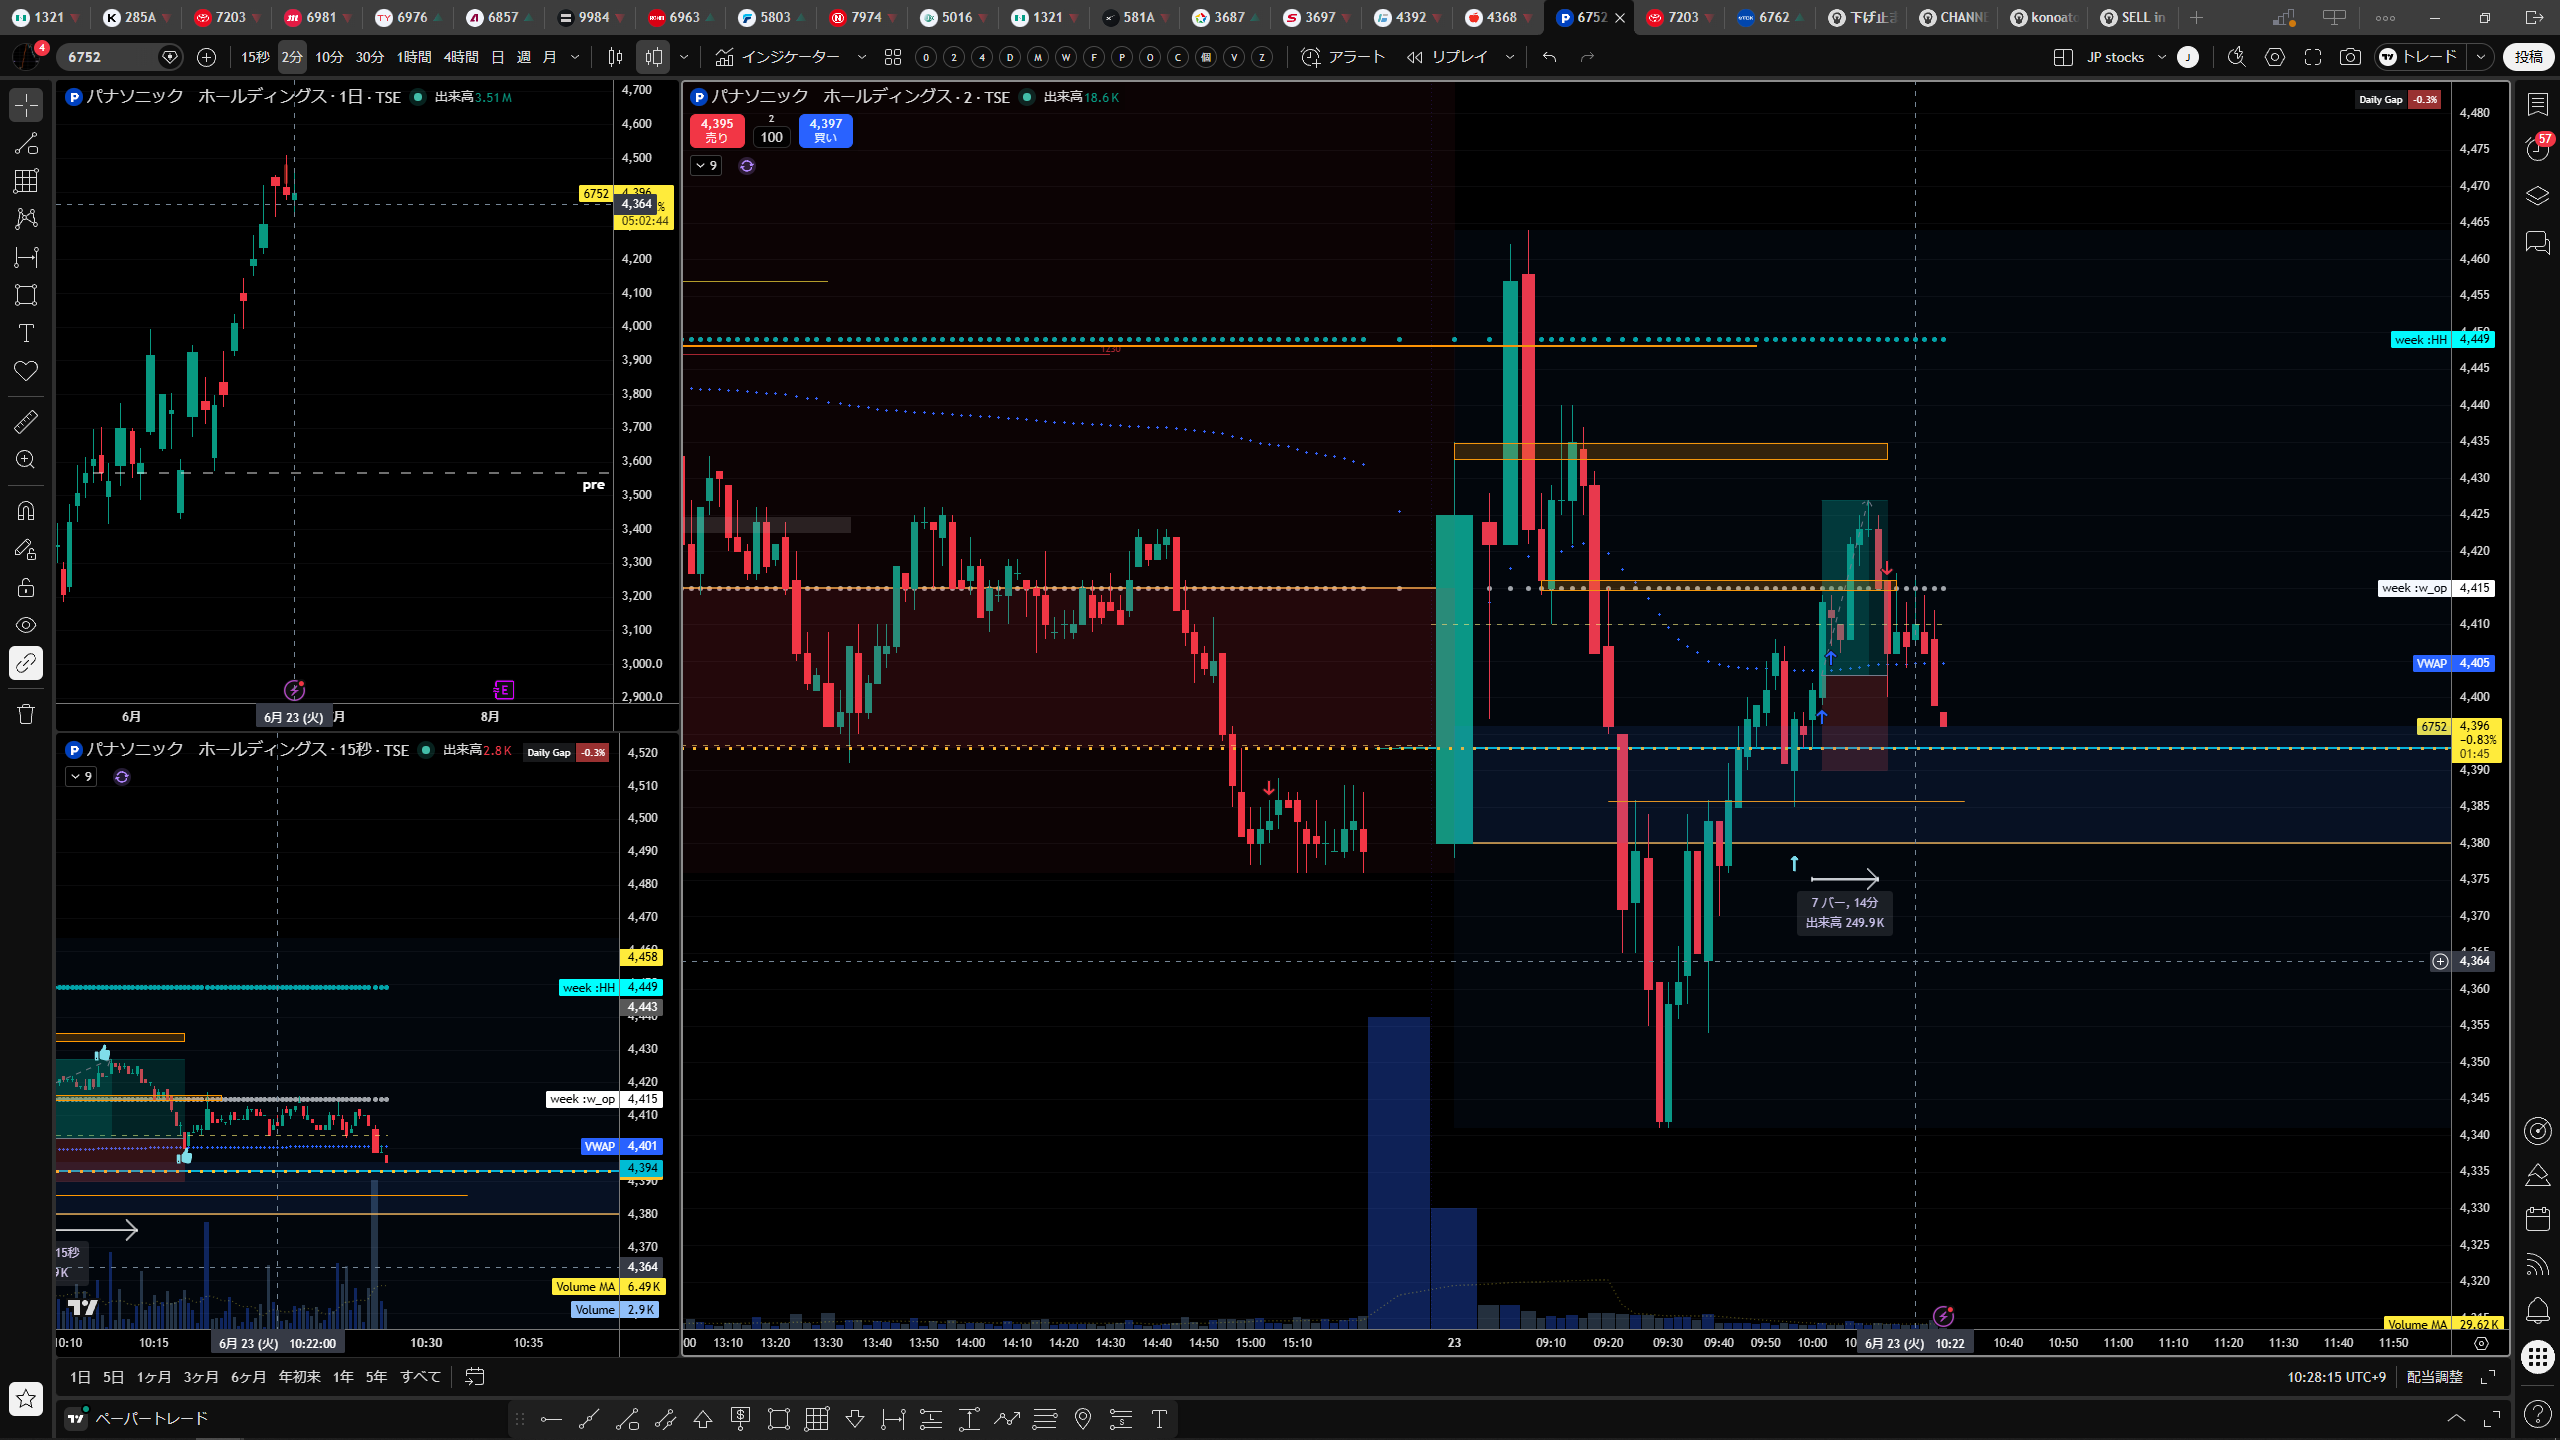The width and height of the screenshot is (2560, 1440).
Task: Open the layout setup grid icon
Action: pyautogui.click(x=2062, y=57)
